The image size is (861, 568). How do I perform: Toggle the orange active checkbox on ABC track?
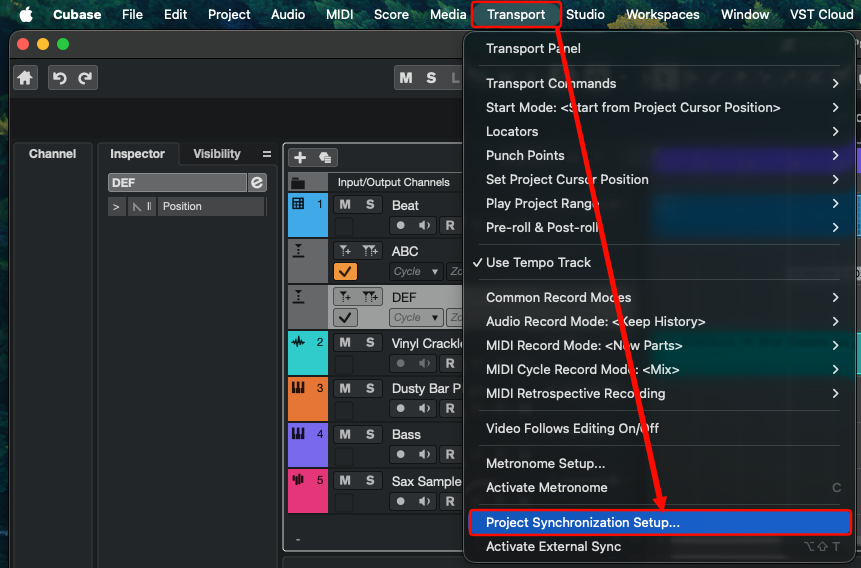click(x=345, y=271)
